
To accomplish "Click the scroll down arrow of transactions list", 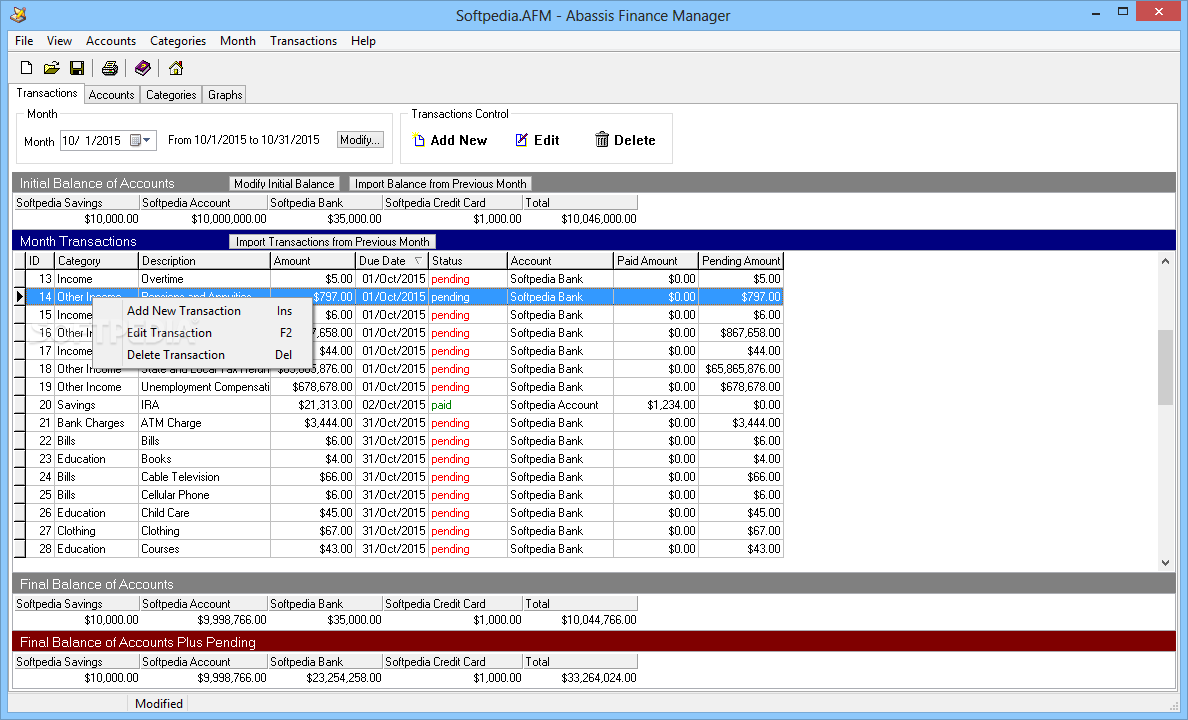I will pyautogui.click(x=1165, y=562).
